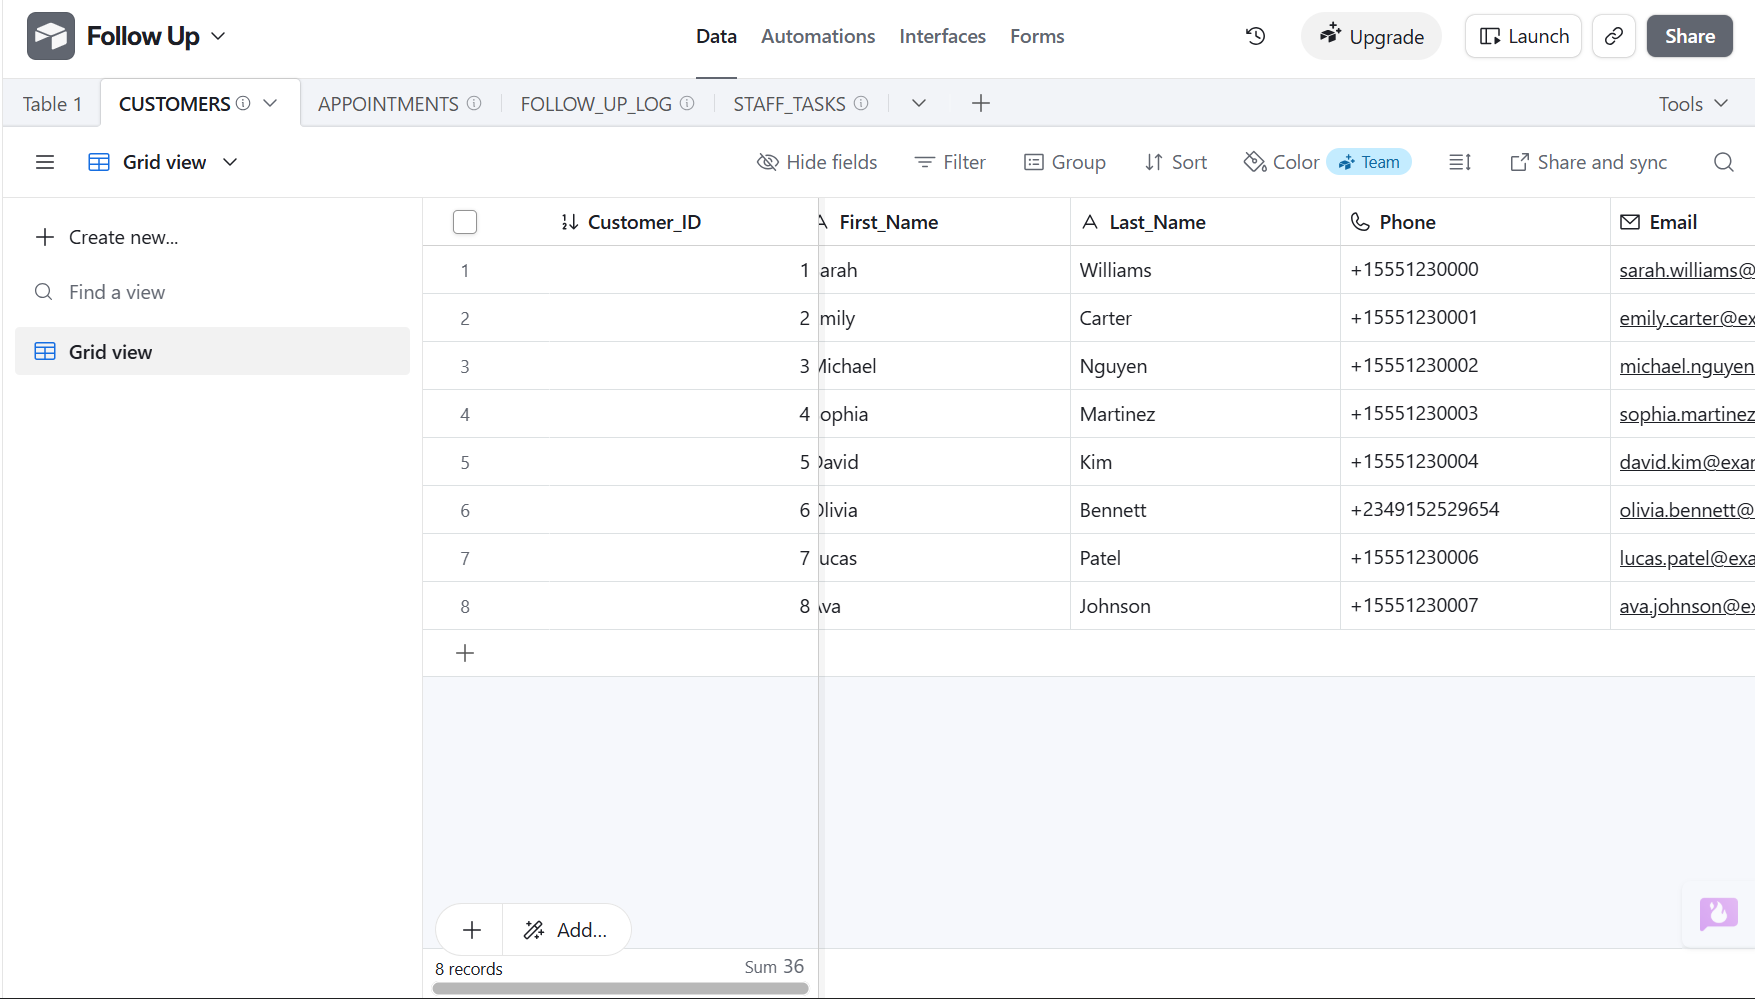Click the info icon next to CUSTOMERS
Screen dimensions: 1755x999
pos(243,103)
